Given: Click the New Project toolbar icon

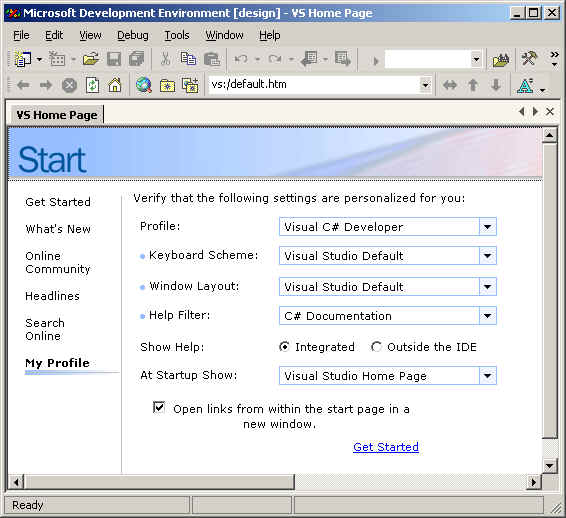Looking at the screenshot, I should (x=22, y=59).
